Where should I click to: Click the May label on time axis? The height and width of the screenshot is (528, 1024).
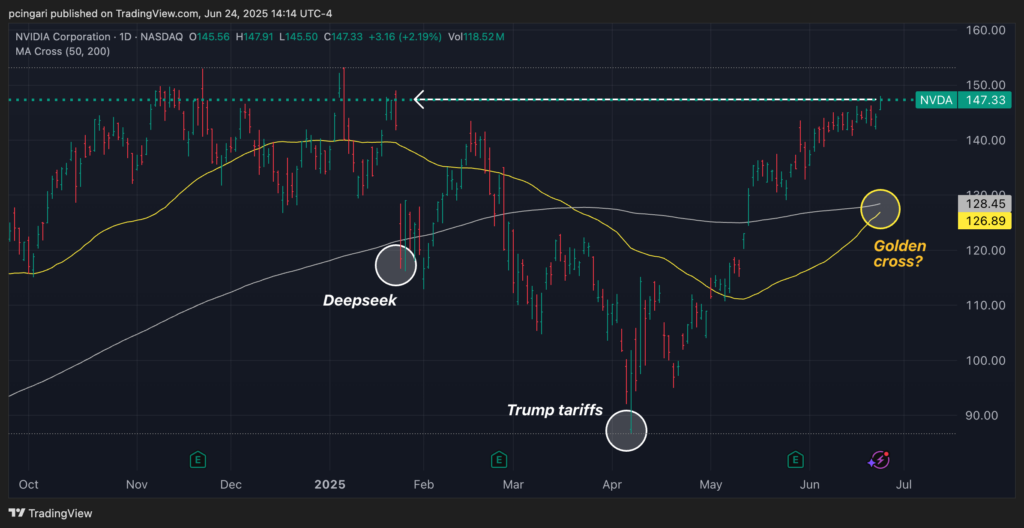[x=711, y=485]
